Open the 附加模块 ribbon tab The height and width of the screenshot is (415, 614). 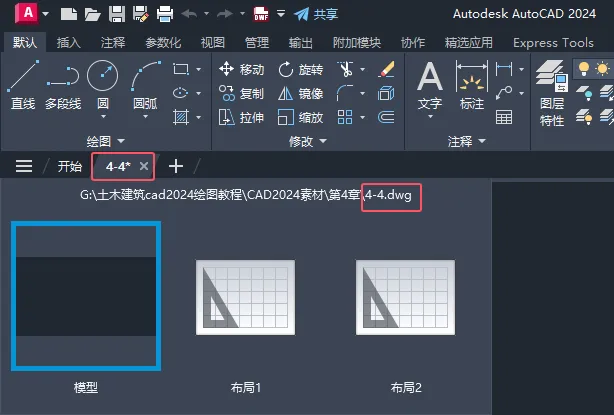(x=357, y=42)
